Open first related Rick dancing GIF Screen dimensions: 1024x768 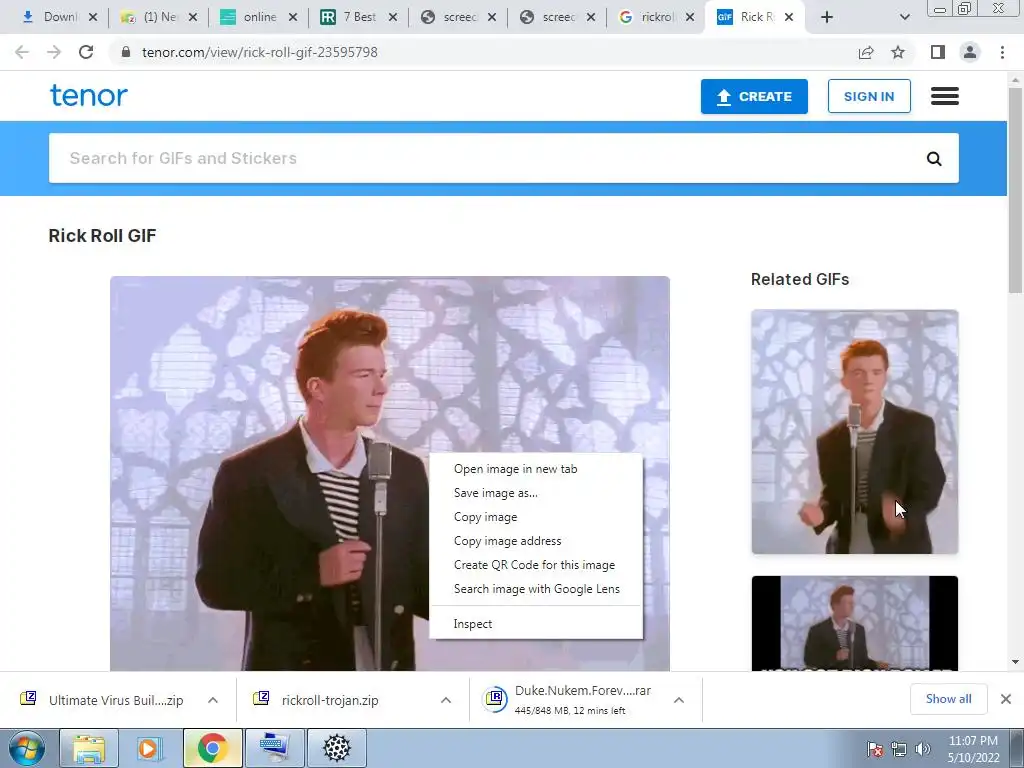pyautogui.click(x=855, y=432)
